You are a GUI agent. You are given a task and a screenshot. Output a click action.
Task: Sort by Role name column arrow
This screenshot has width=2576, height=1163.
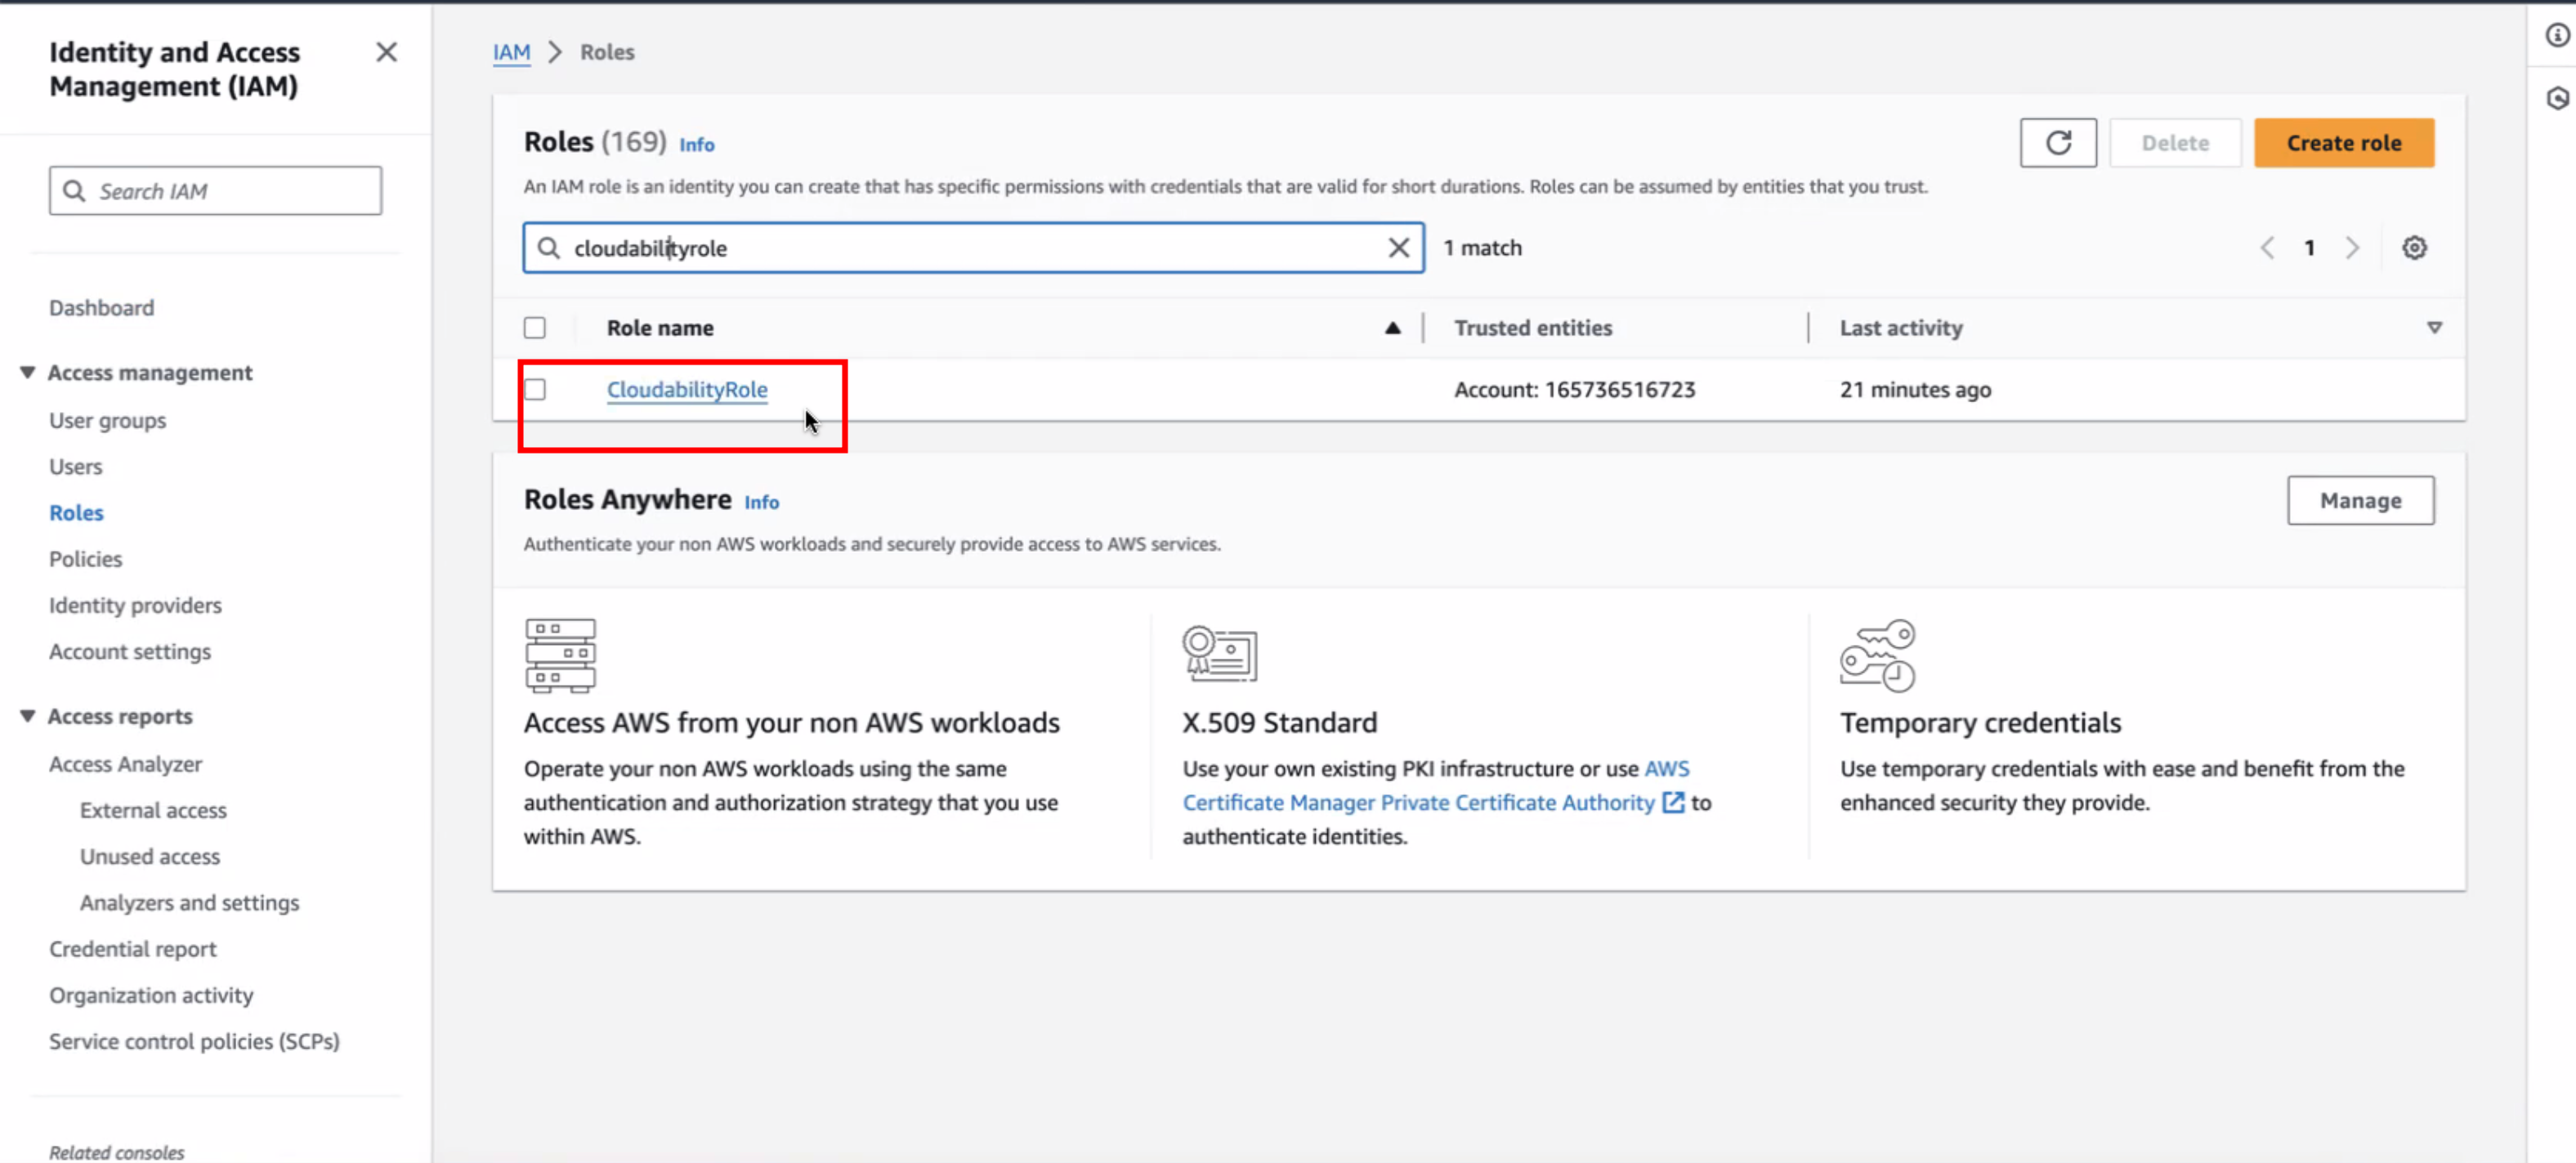tap(1392, 328)
